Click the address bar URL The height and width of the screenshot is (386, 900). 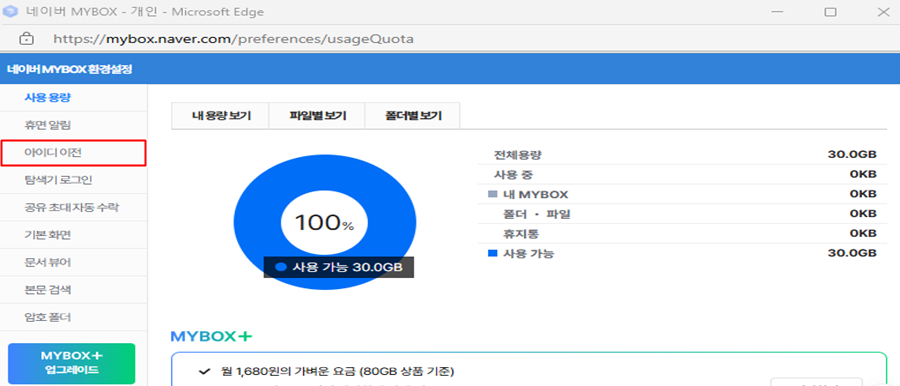[233, 39]
